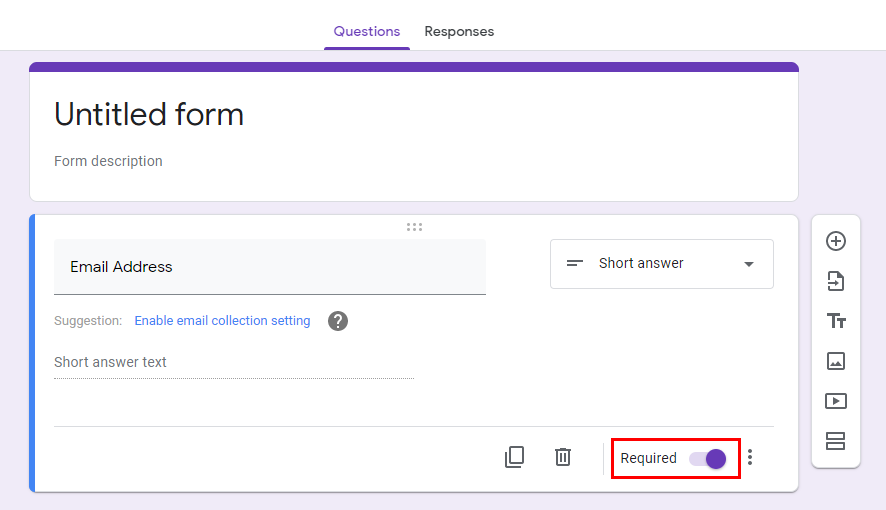Edit the Untitled form title

(x=149, y=114)
